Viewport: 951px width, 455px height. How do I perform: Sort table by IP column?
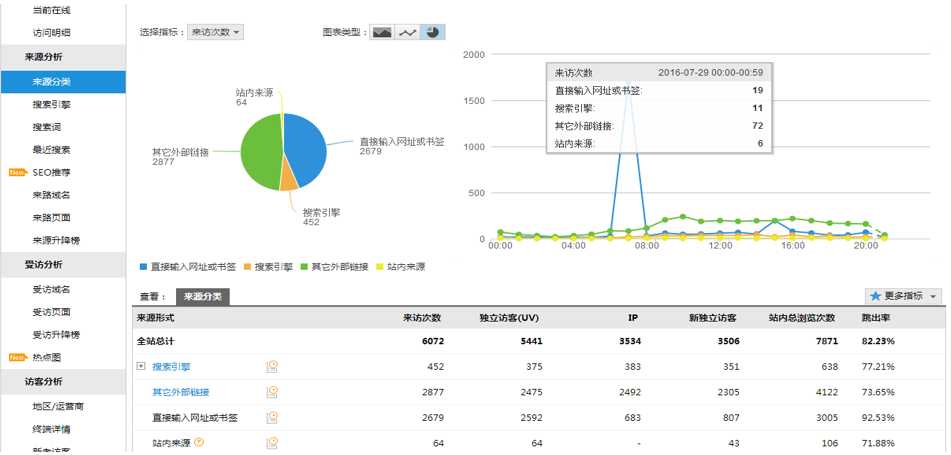point(634,318)
